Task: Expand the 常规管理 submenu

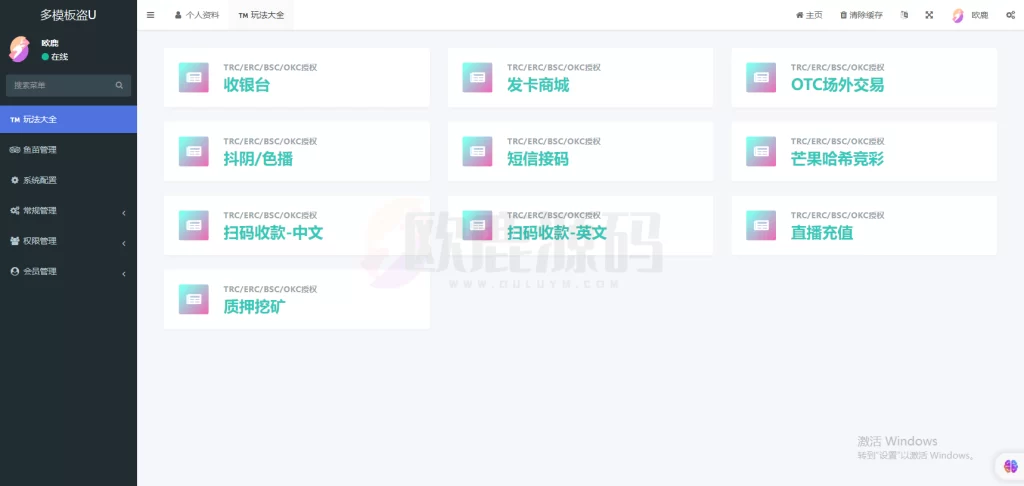Action: [68, 210]
